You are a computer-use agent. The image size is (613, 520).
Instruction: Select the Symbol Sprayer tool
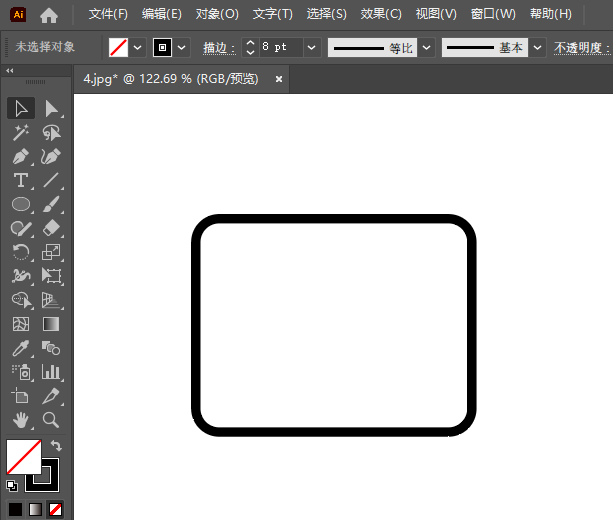21,372
